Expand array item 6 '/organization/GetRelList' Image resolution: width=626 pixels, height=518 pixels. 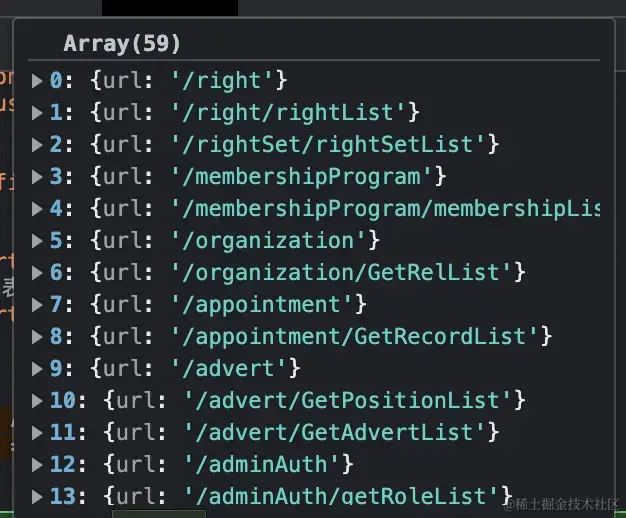click(x=37, y=273)
